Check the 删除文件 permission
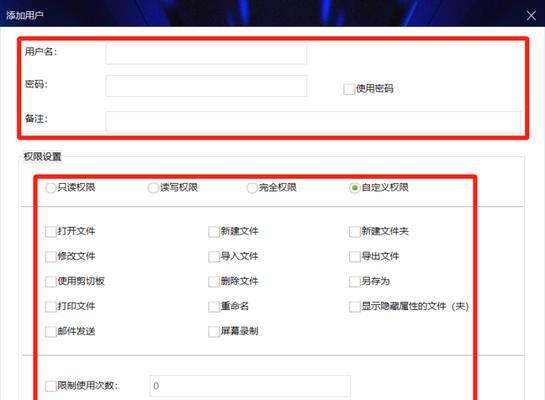545x400 pixels. coord(214,282)
